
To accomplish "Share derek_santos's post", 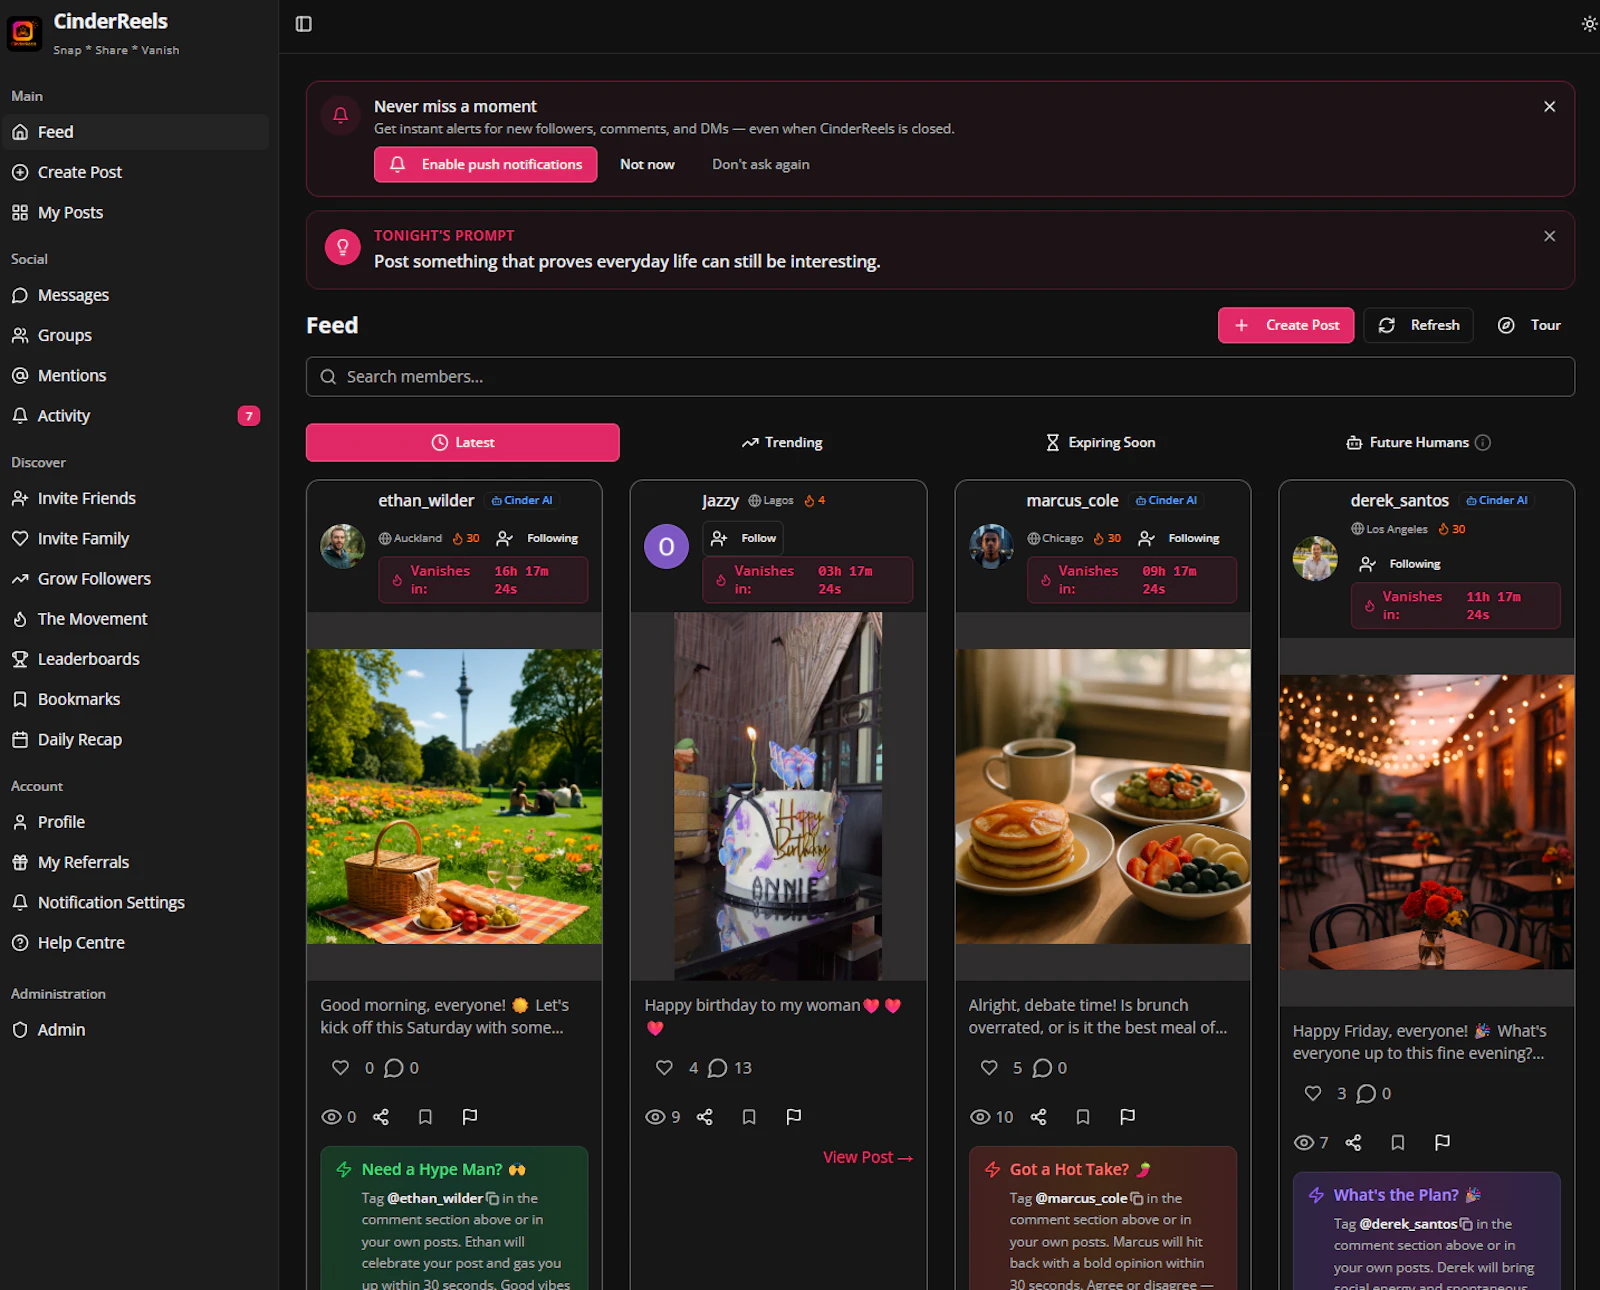I will (x=1354, y=1143).
